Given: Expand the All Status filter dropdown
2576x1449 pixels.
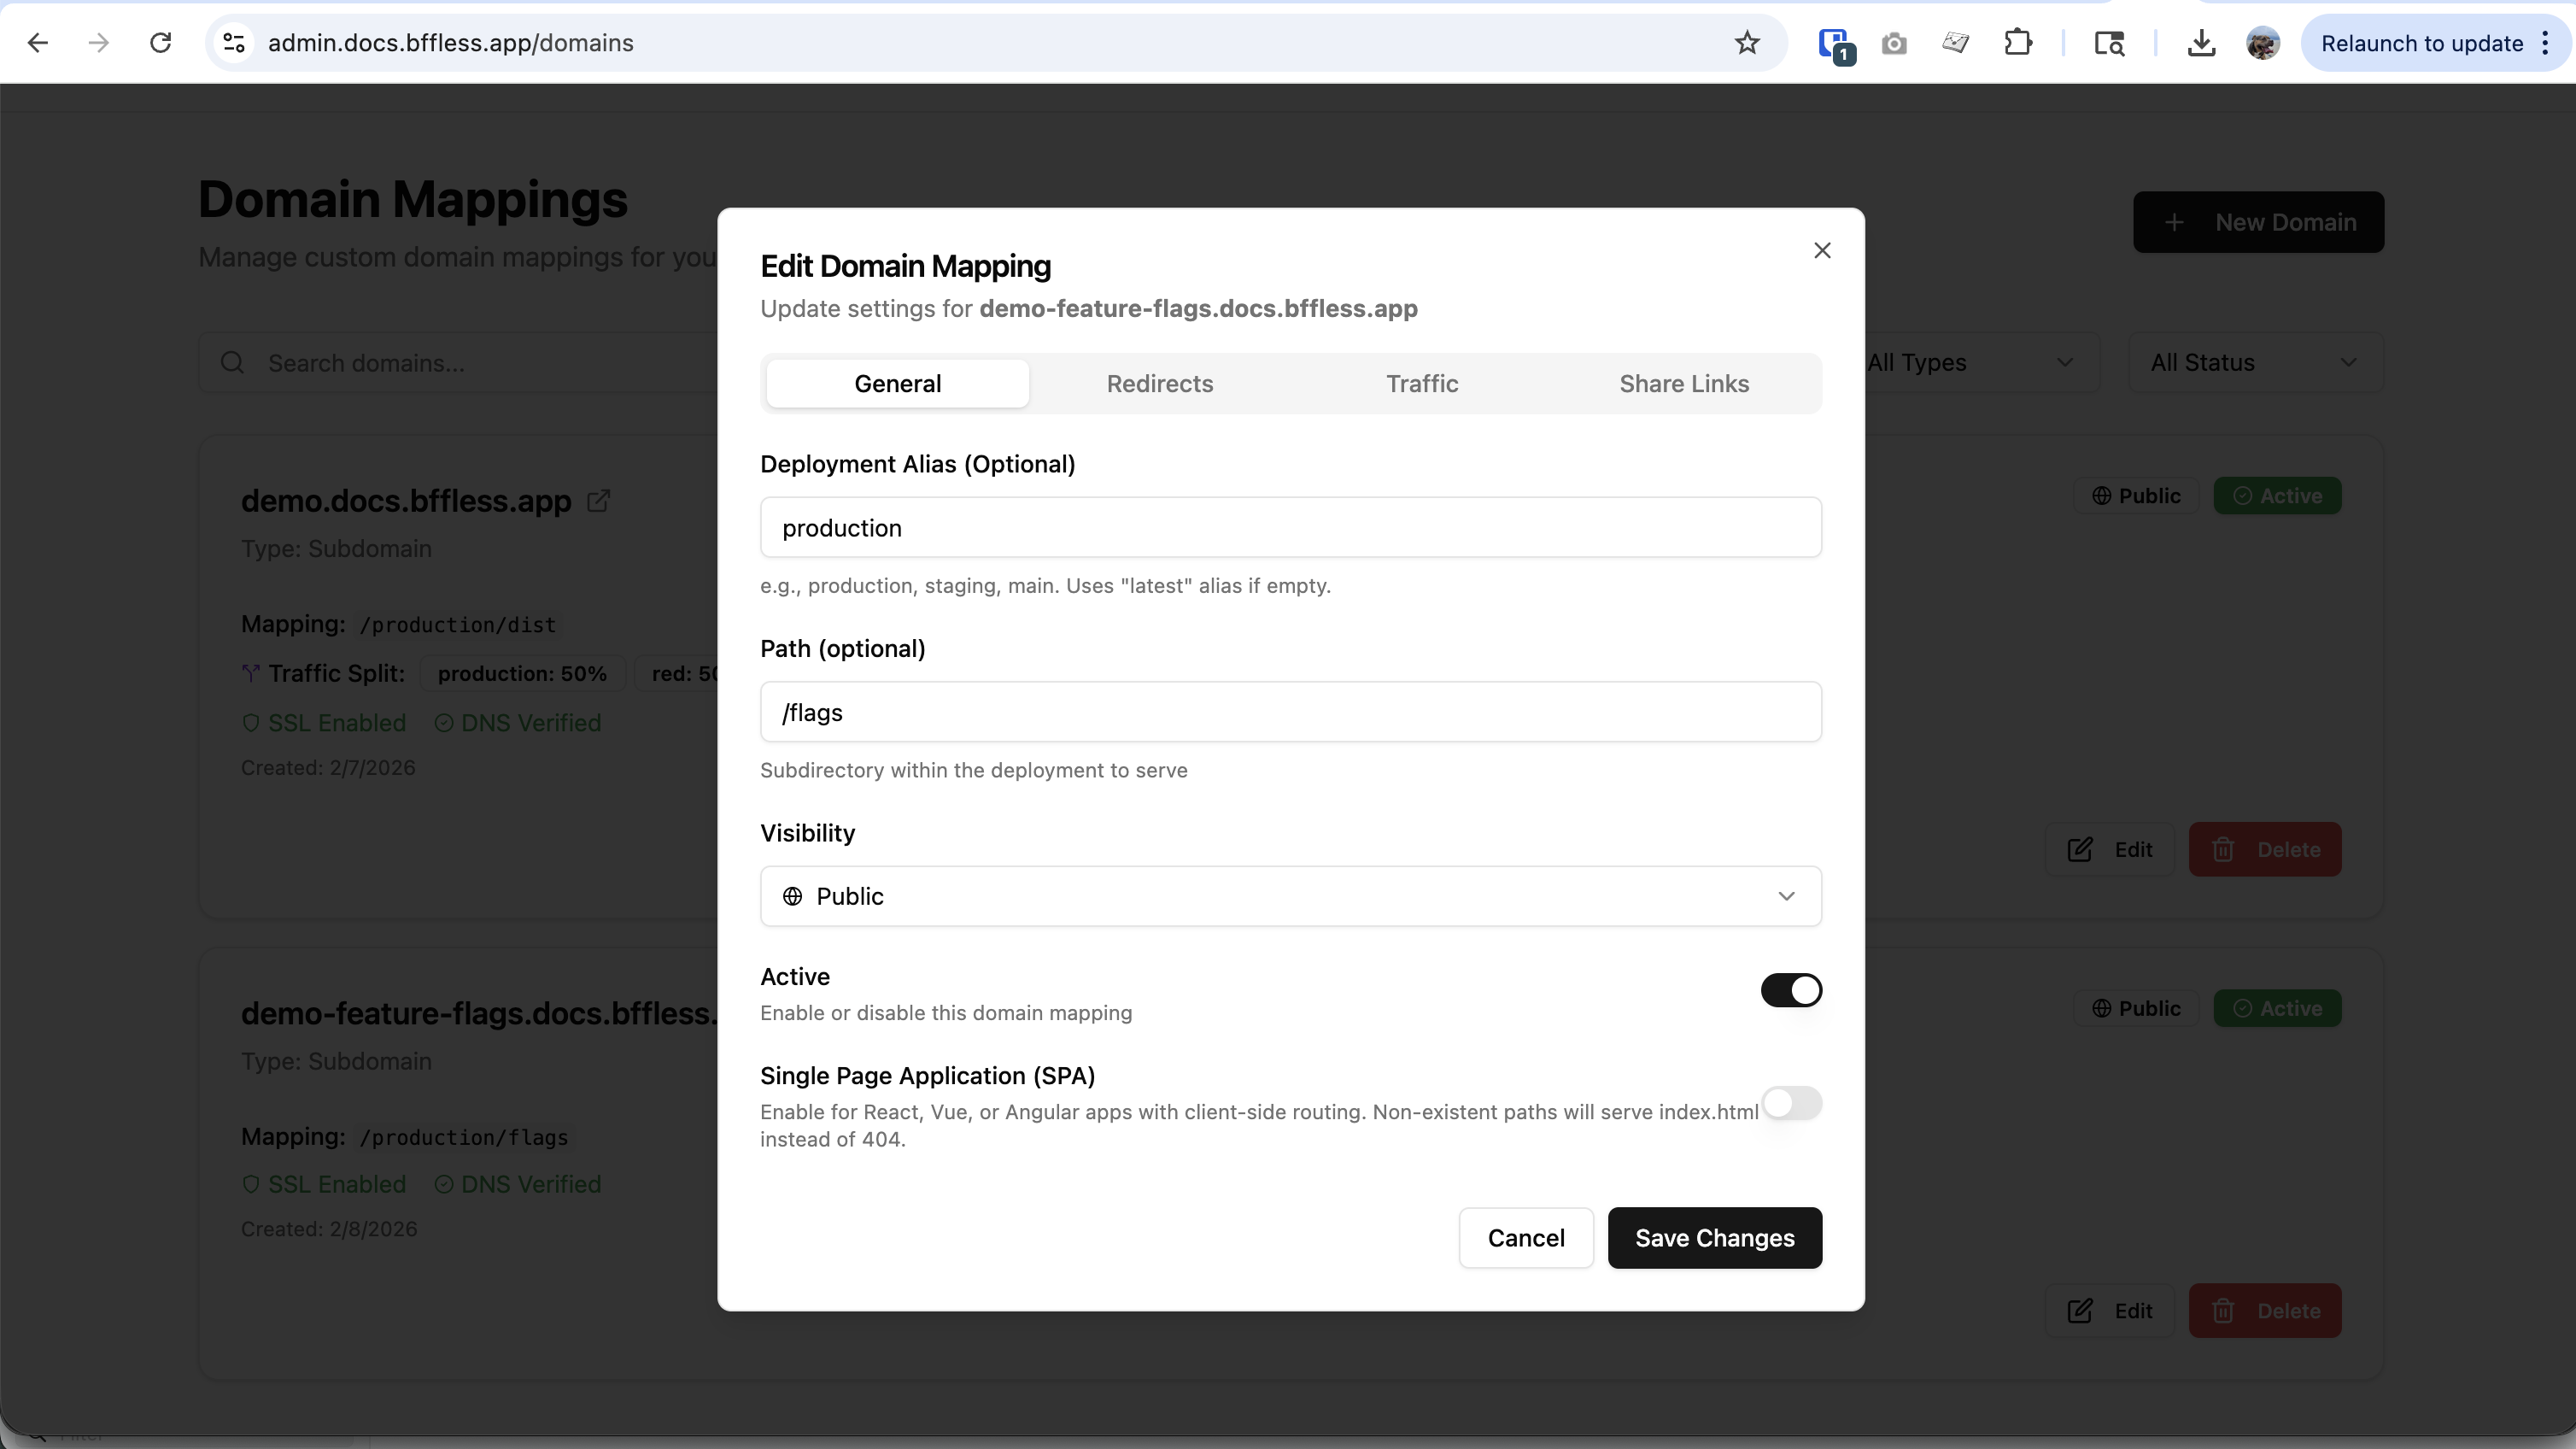Looking at the screenshot, I should point(2254,362).
